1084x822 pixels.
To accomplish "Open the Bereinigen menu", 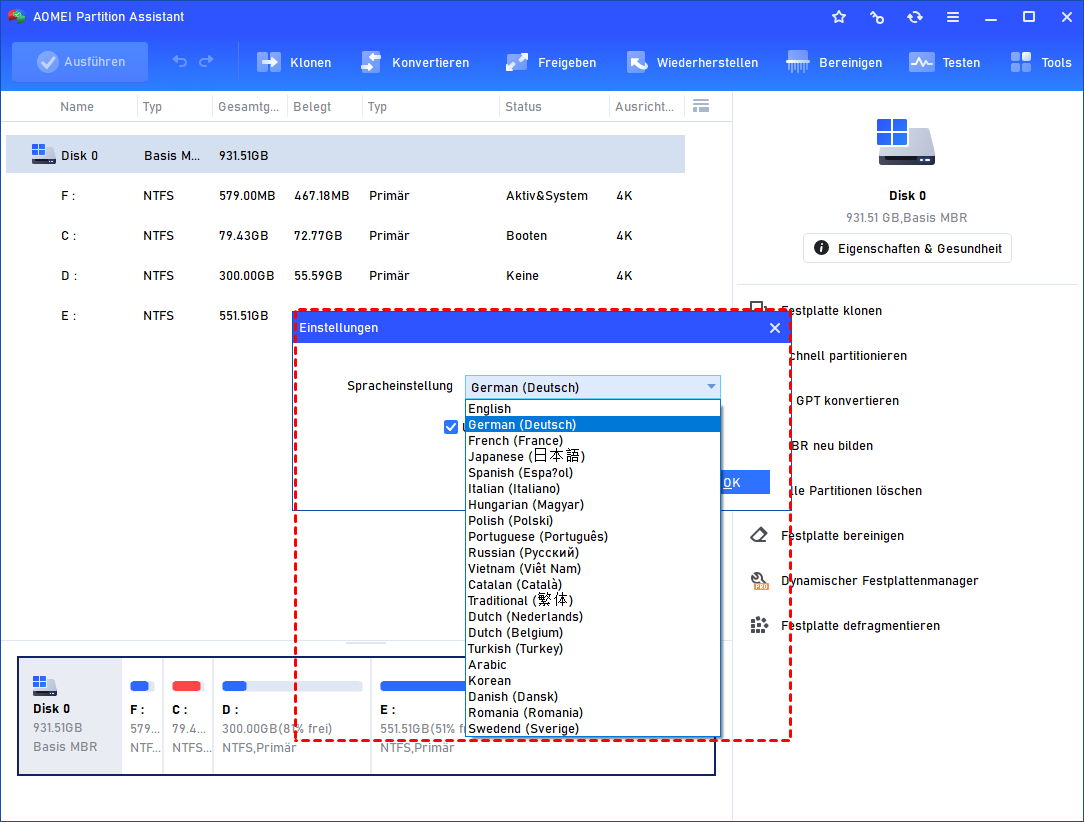I will 834,62.
